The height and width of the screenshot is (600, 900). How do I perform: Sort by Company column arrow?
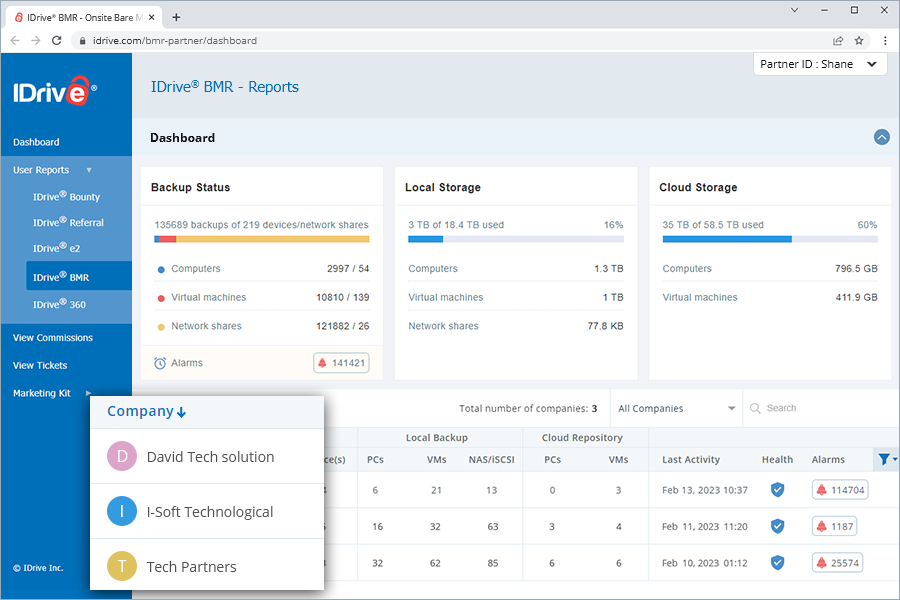click(x=181, y=412)
